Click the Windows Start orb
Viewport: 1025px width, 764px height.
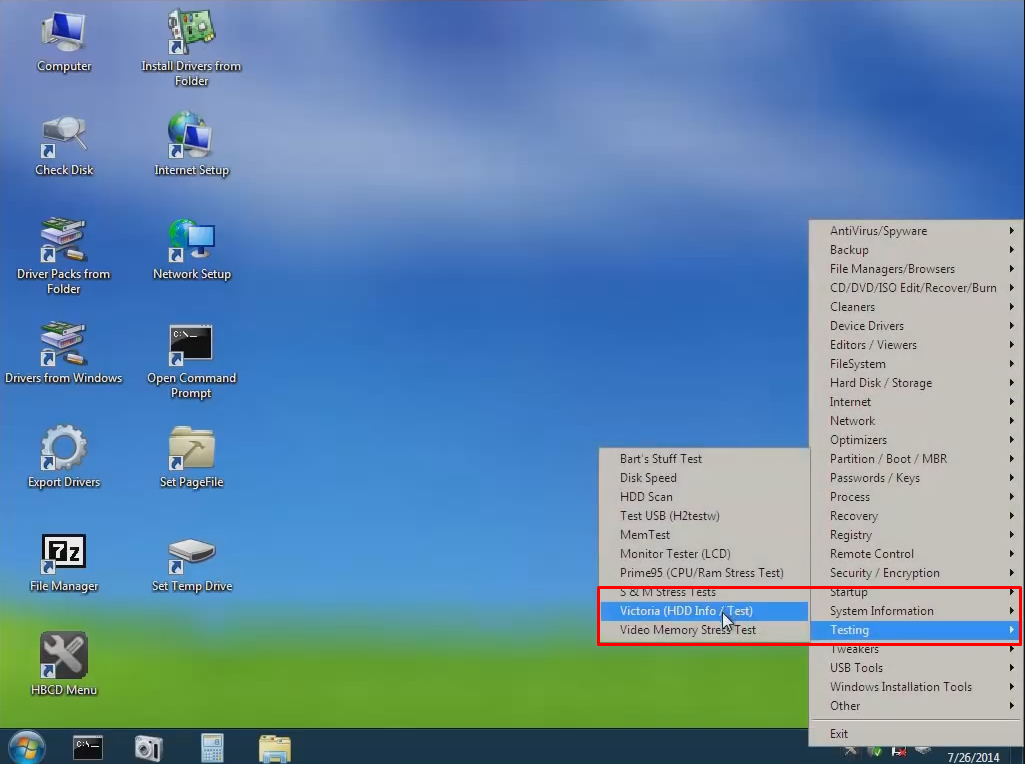point(27,747)
